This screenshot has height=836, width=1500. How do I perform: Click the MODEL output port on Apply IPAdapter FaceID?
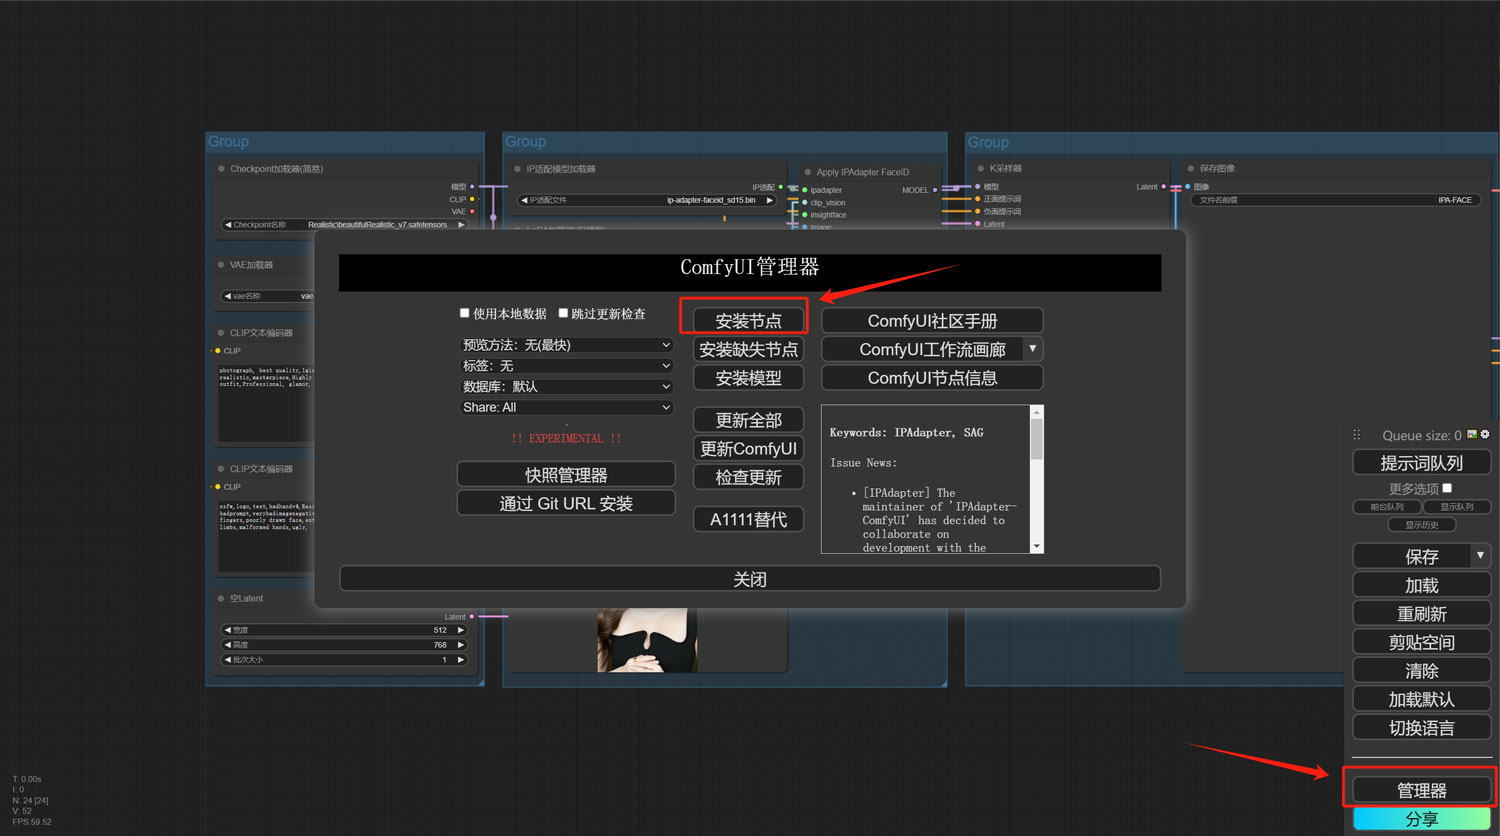[935, 190]
